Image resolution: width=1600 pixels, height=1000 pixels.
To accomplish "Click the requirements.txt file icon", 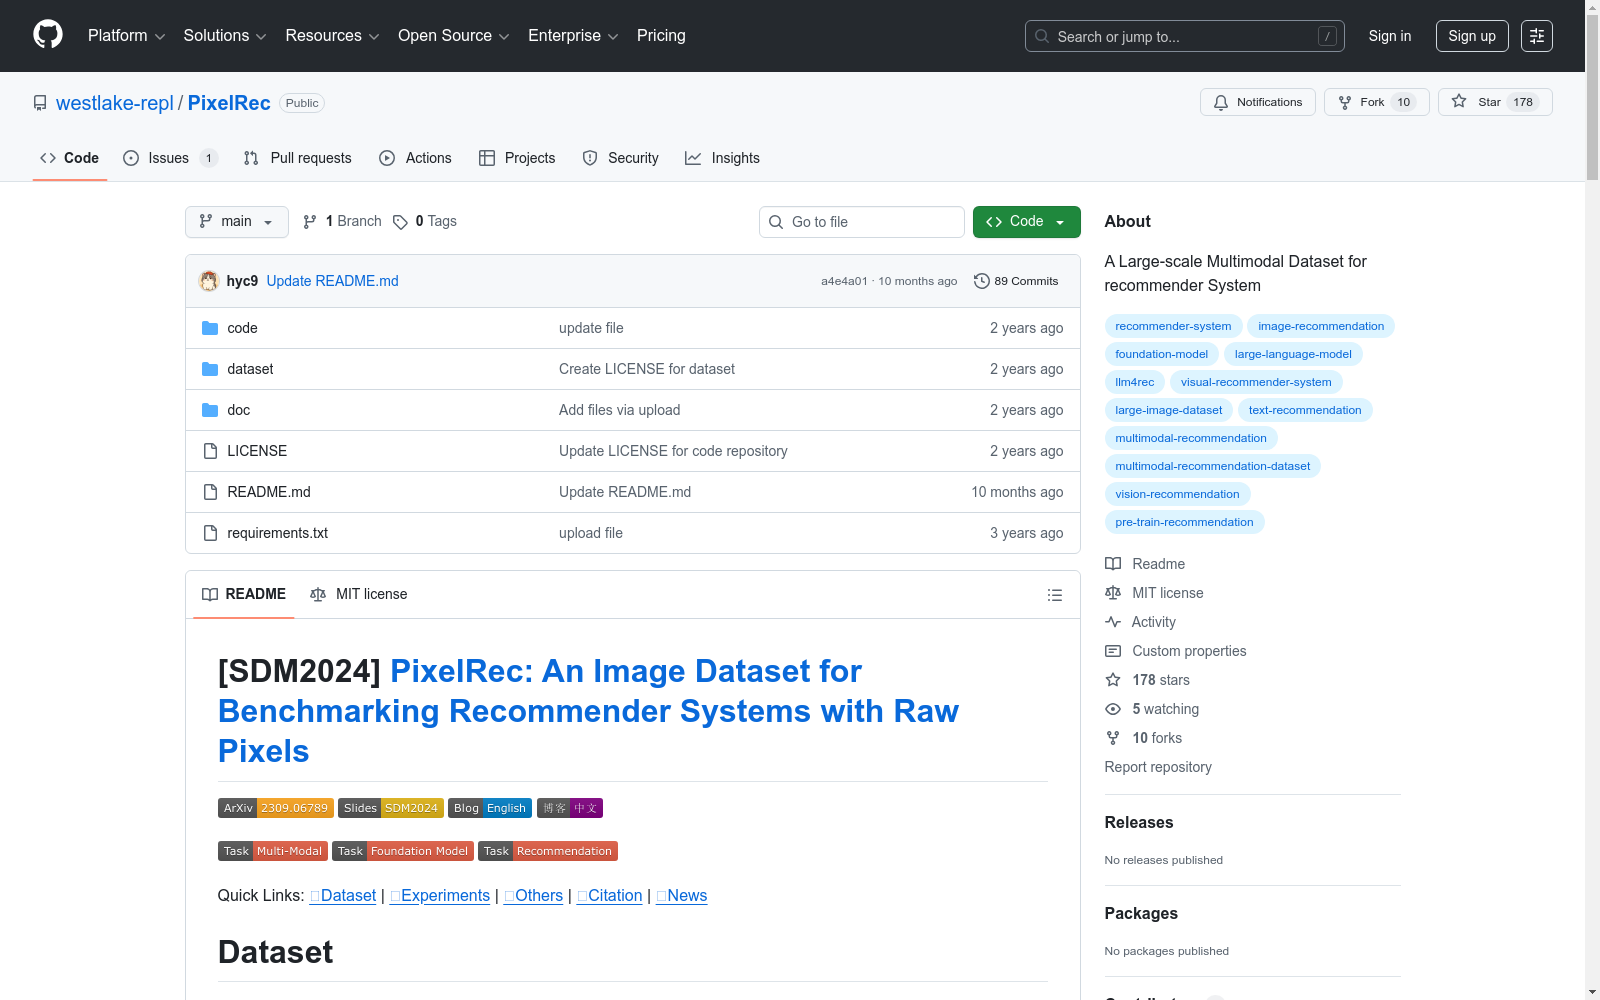I will [x=210, y=533].
